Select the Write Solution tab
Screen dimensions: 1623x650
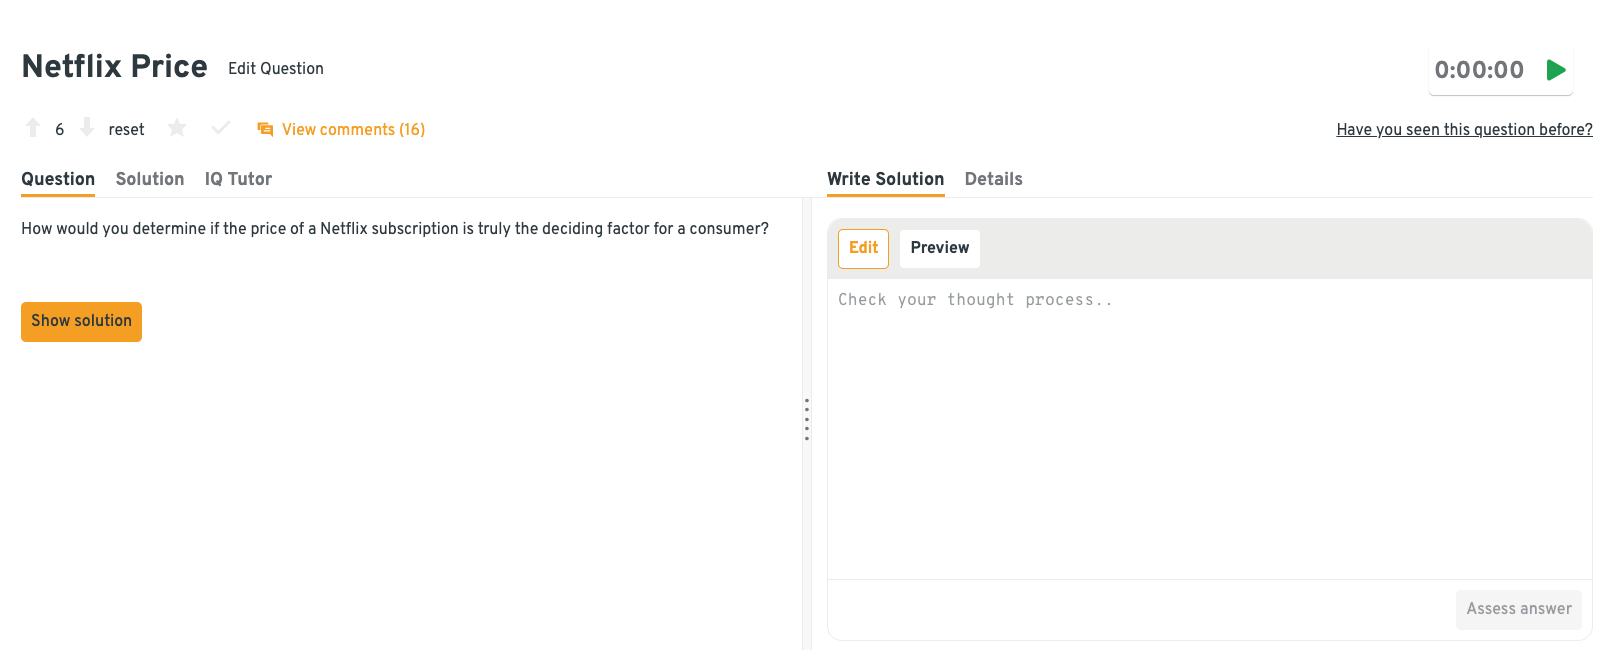pos(885,179)
